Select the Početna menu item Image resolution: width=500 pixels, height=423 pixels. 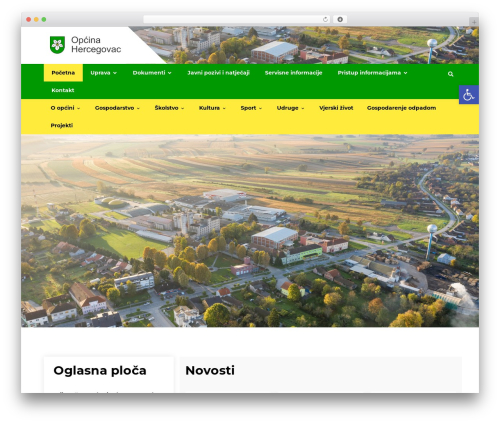[x=63, y=73]
